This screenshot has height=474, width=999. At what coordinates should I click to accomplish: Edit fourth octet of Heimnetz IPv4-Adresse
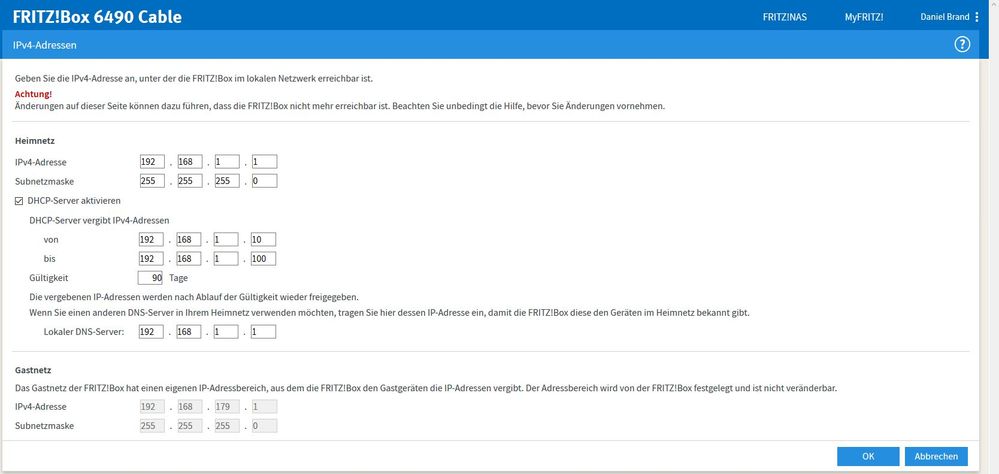pos(264,162)
